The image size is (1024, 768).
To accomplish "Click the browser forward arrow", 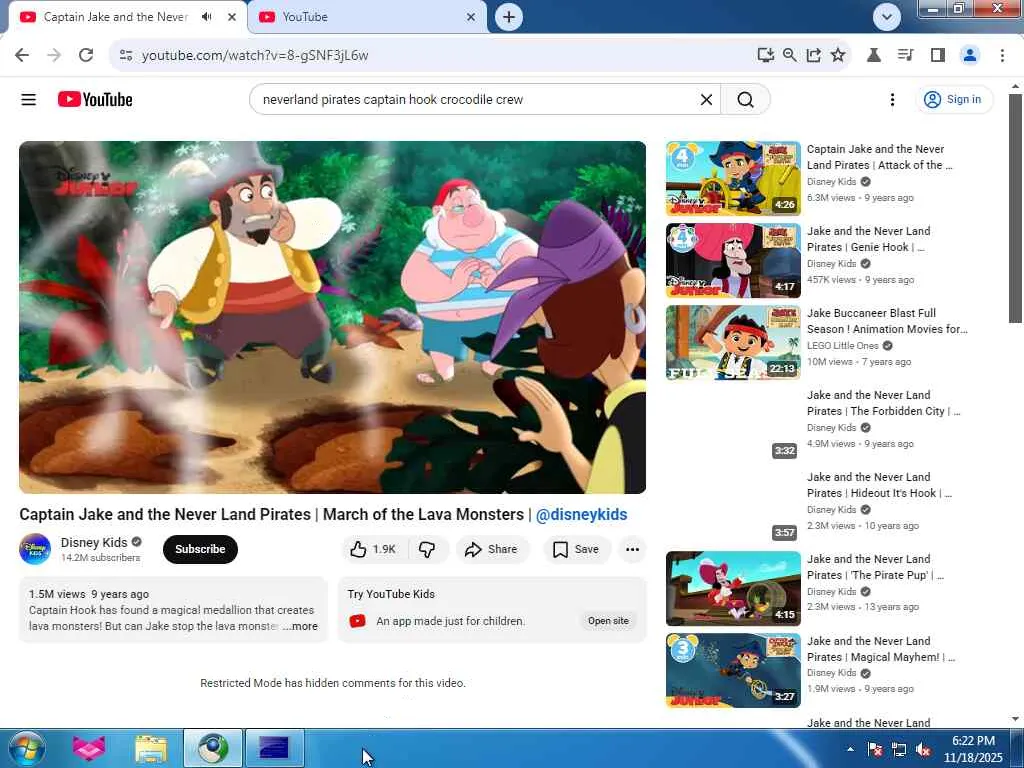I will coord(54,55).
